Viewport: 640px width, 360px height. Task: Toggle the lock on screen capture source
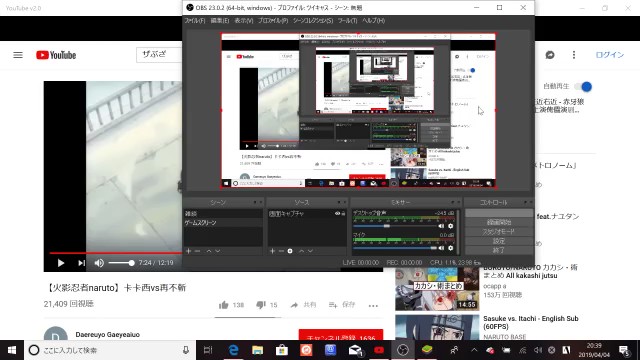pos(343,213)
